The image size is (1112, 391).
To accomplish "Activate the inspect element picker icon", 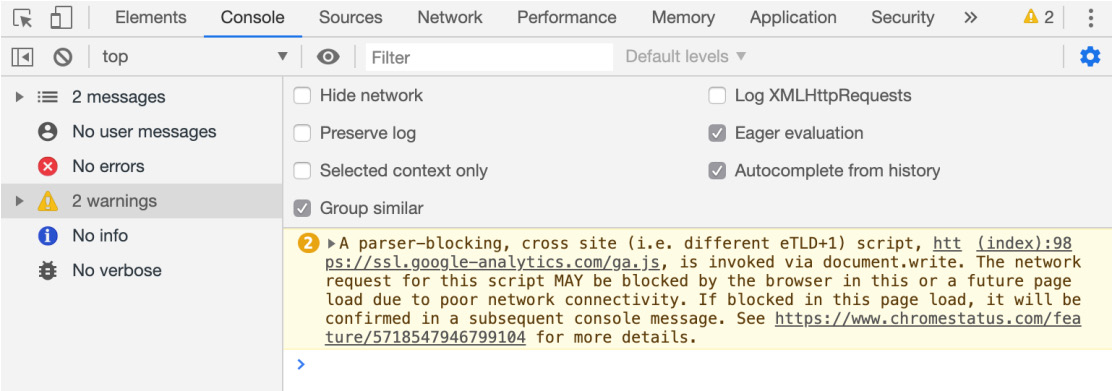I will coord(23,18).
